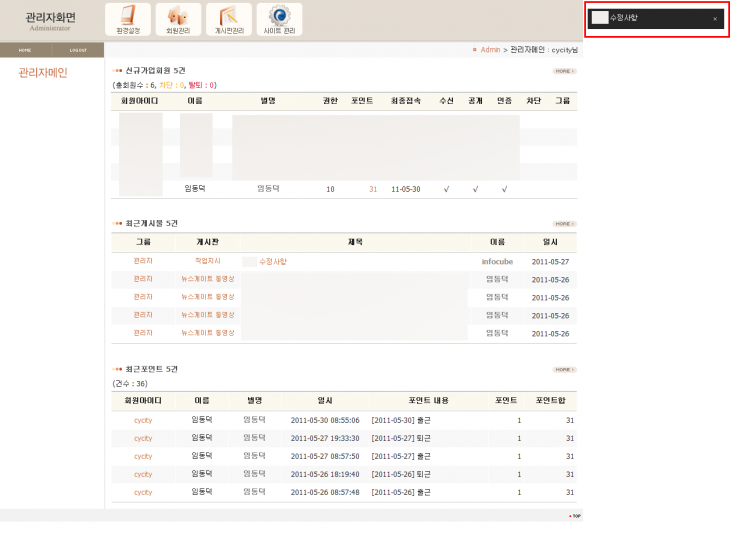The image size is (730, 539).
Task: Click the 게시판관리 board management icon
Action: click(x=228, y=19)
